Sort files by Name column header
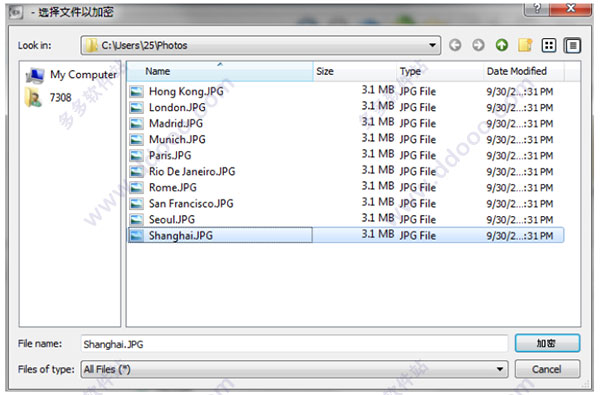Screen dimensions: 600x395 click(x=220, y=71)
